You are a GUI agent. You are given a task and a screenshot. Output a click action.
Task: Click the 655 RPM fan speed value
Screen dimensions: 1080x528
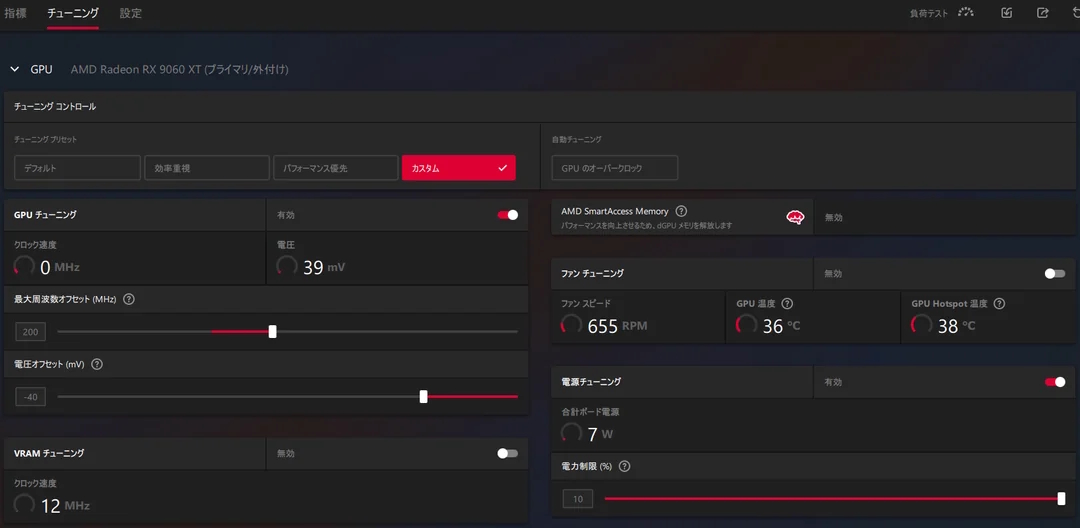[617, 326]
